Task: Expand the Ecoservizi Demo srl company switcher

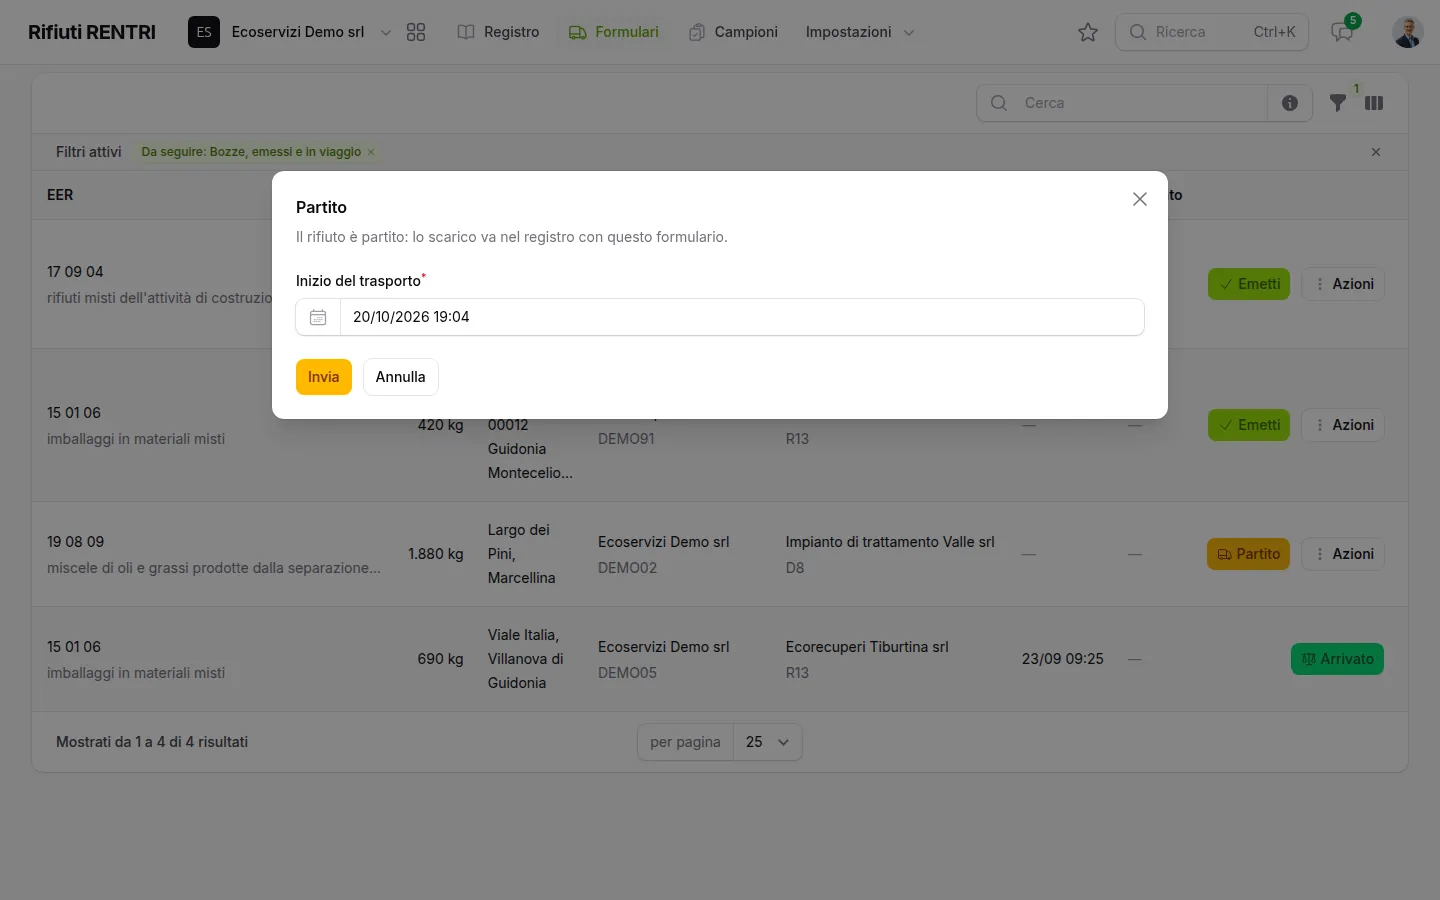Action: (x=290, y=32)
